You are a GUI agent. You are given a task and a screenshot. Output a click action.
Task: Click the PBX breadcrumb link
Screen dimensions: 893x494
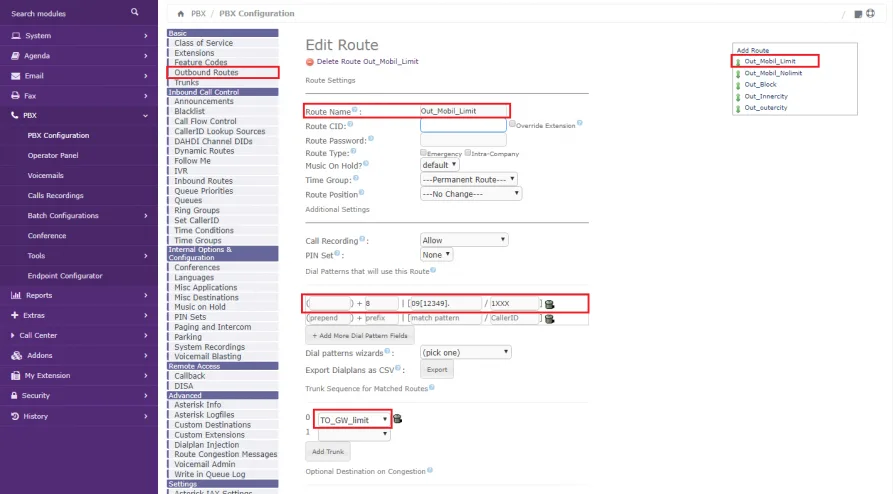[x=198, y=13]
